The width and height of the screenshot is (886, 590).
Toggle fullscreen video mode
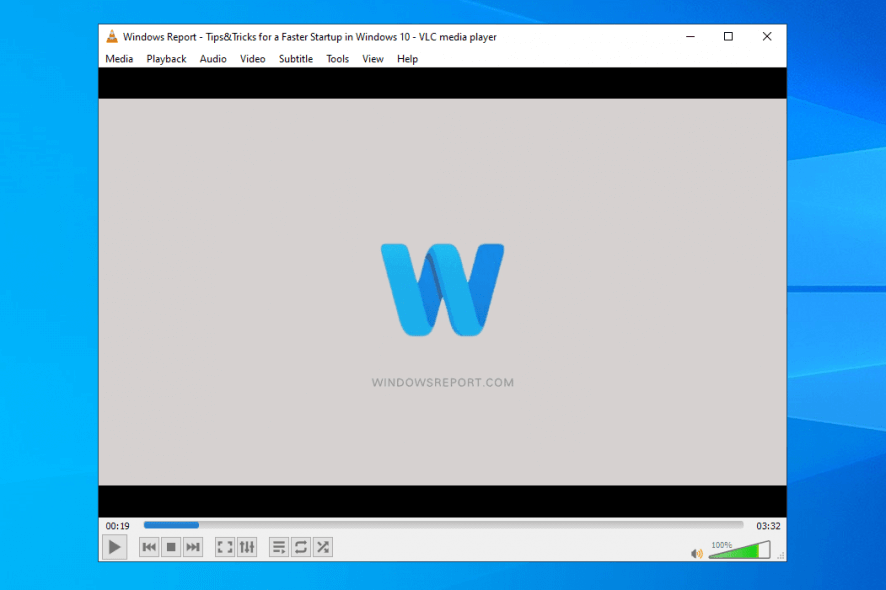225,547
